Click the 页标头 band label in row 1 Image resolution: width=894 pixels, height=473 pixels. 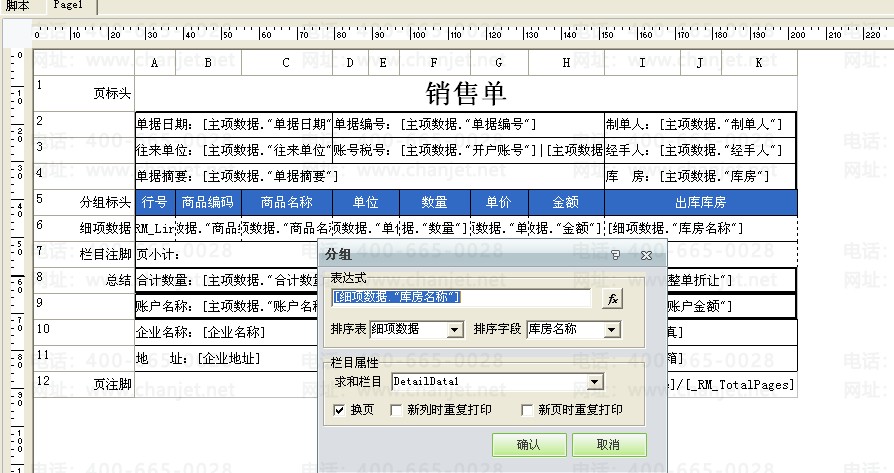112,93
